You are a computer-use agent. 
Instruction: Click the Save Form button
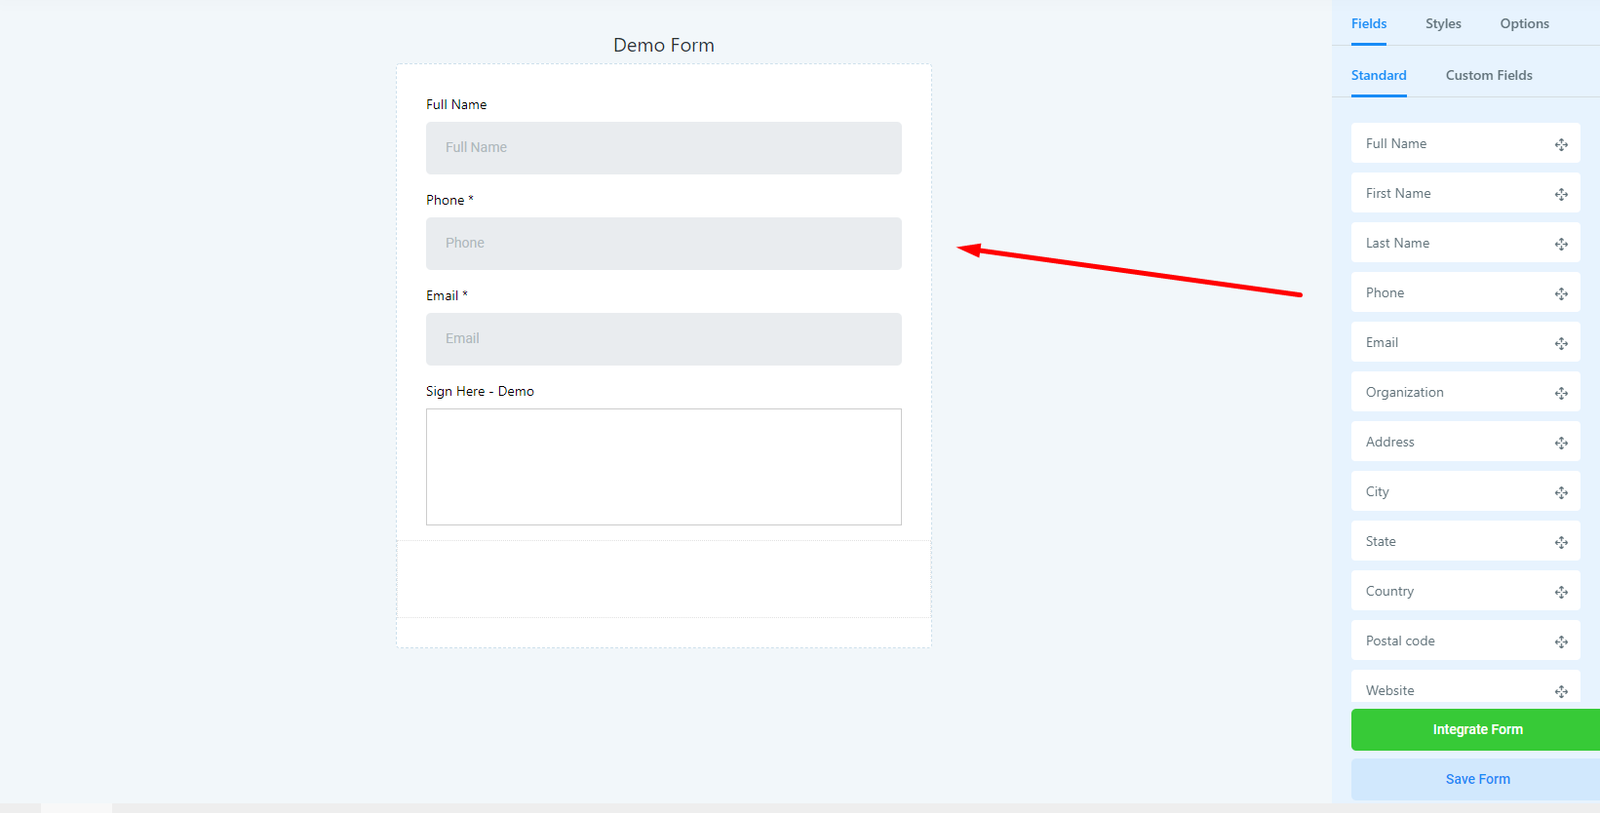tap(1476, 779)
